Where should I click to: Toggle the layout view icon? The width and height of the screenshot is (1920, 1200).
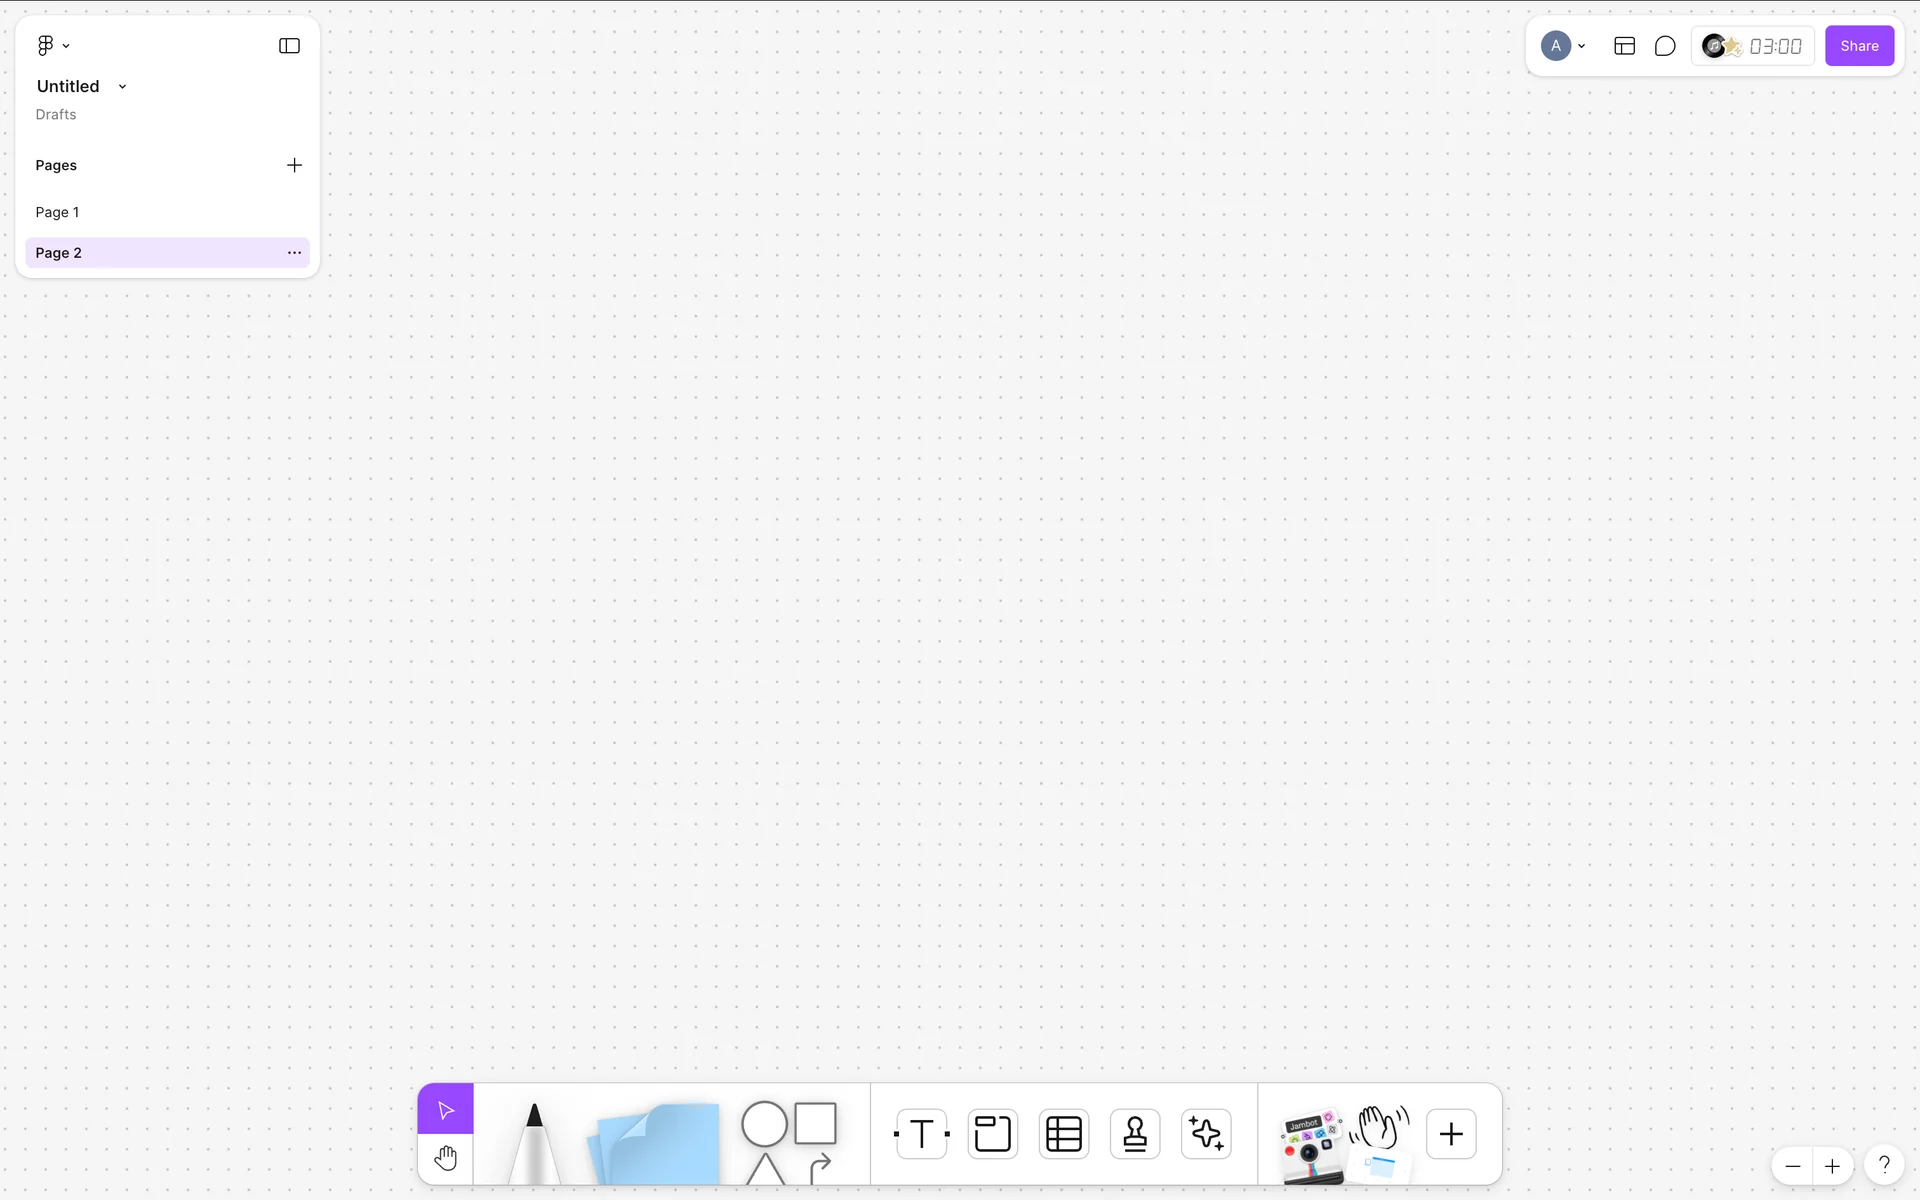1624,46
